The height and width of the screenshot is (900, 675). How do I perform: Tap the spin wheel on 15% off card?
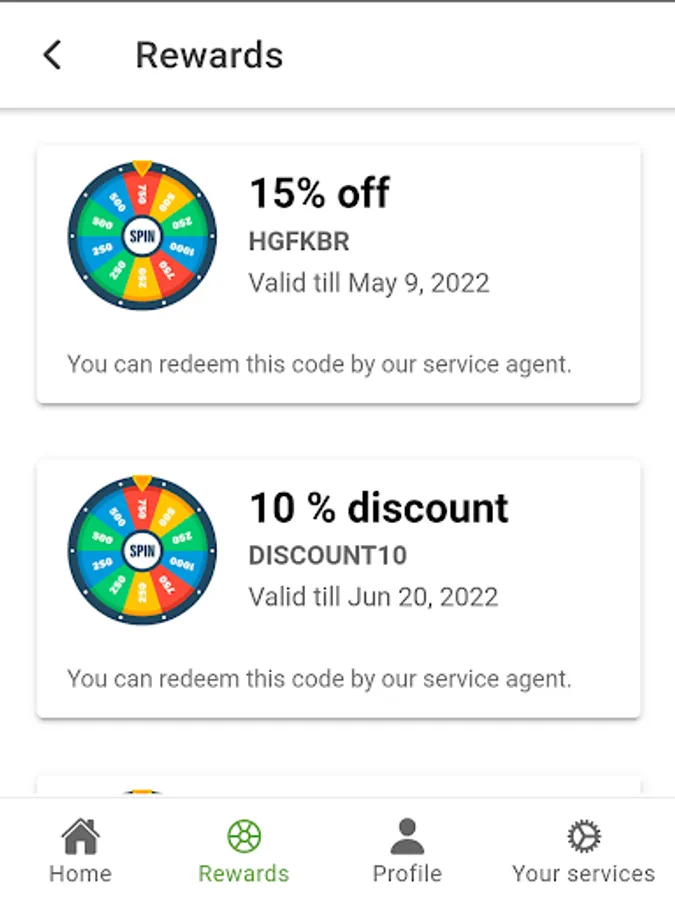point(142,236)
